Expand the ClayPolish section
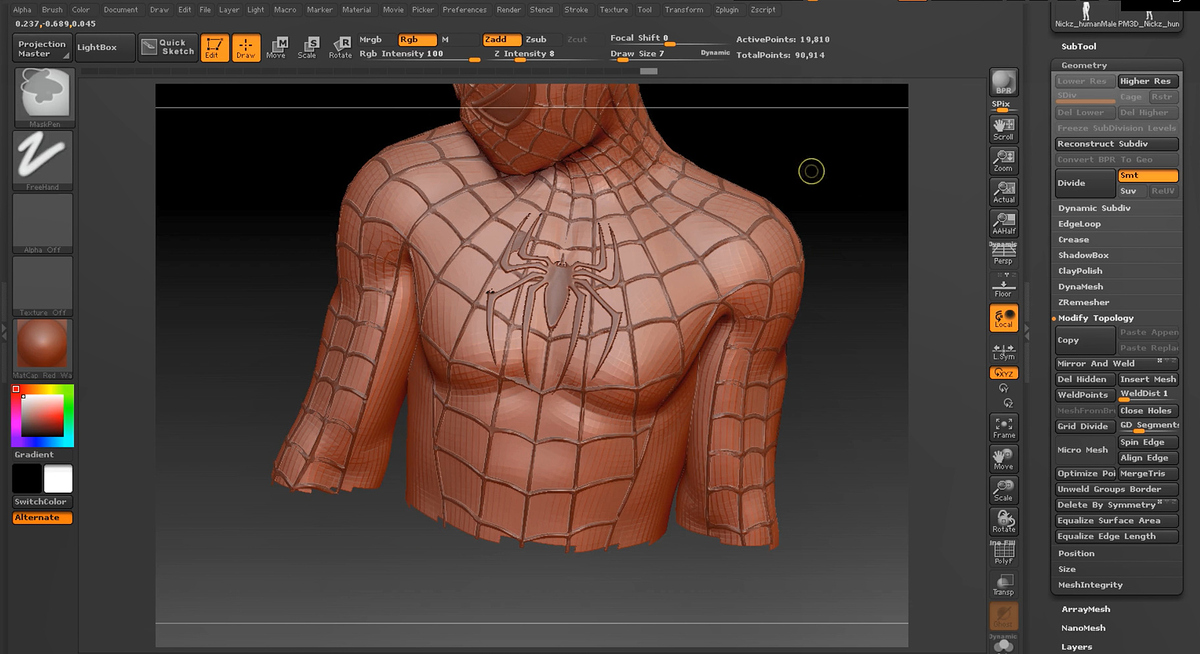Image resolution: width=1200 pixels, height=654 pixels. point(1081,271)
